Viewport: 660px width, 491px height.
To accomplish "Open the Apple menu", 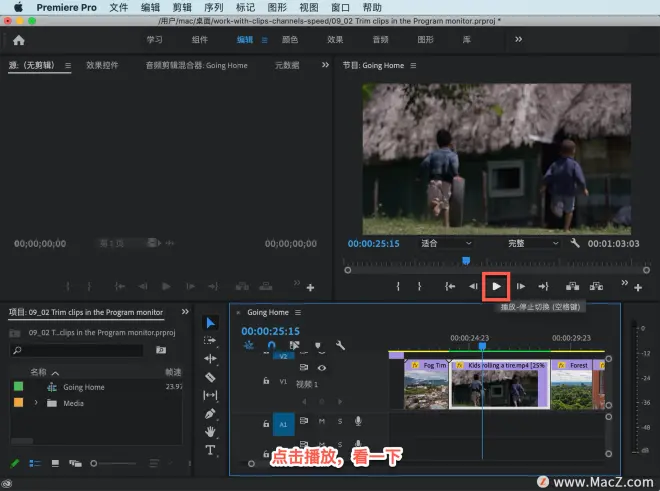I will (18, 7).
